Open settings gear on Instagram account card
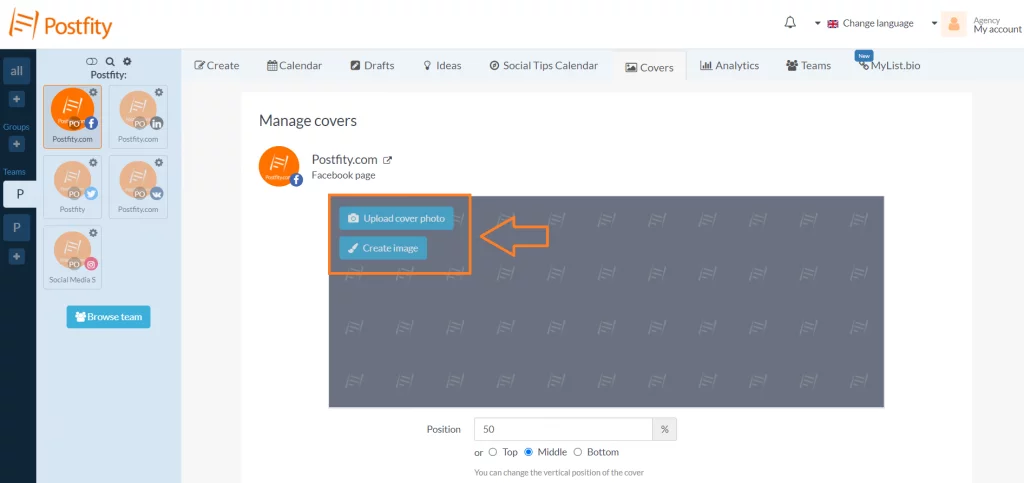The width and height of the screenshot is (1024, 483). 93,232
